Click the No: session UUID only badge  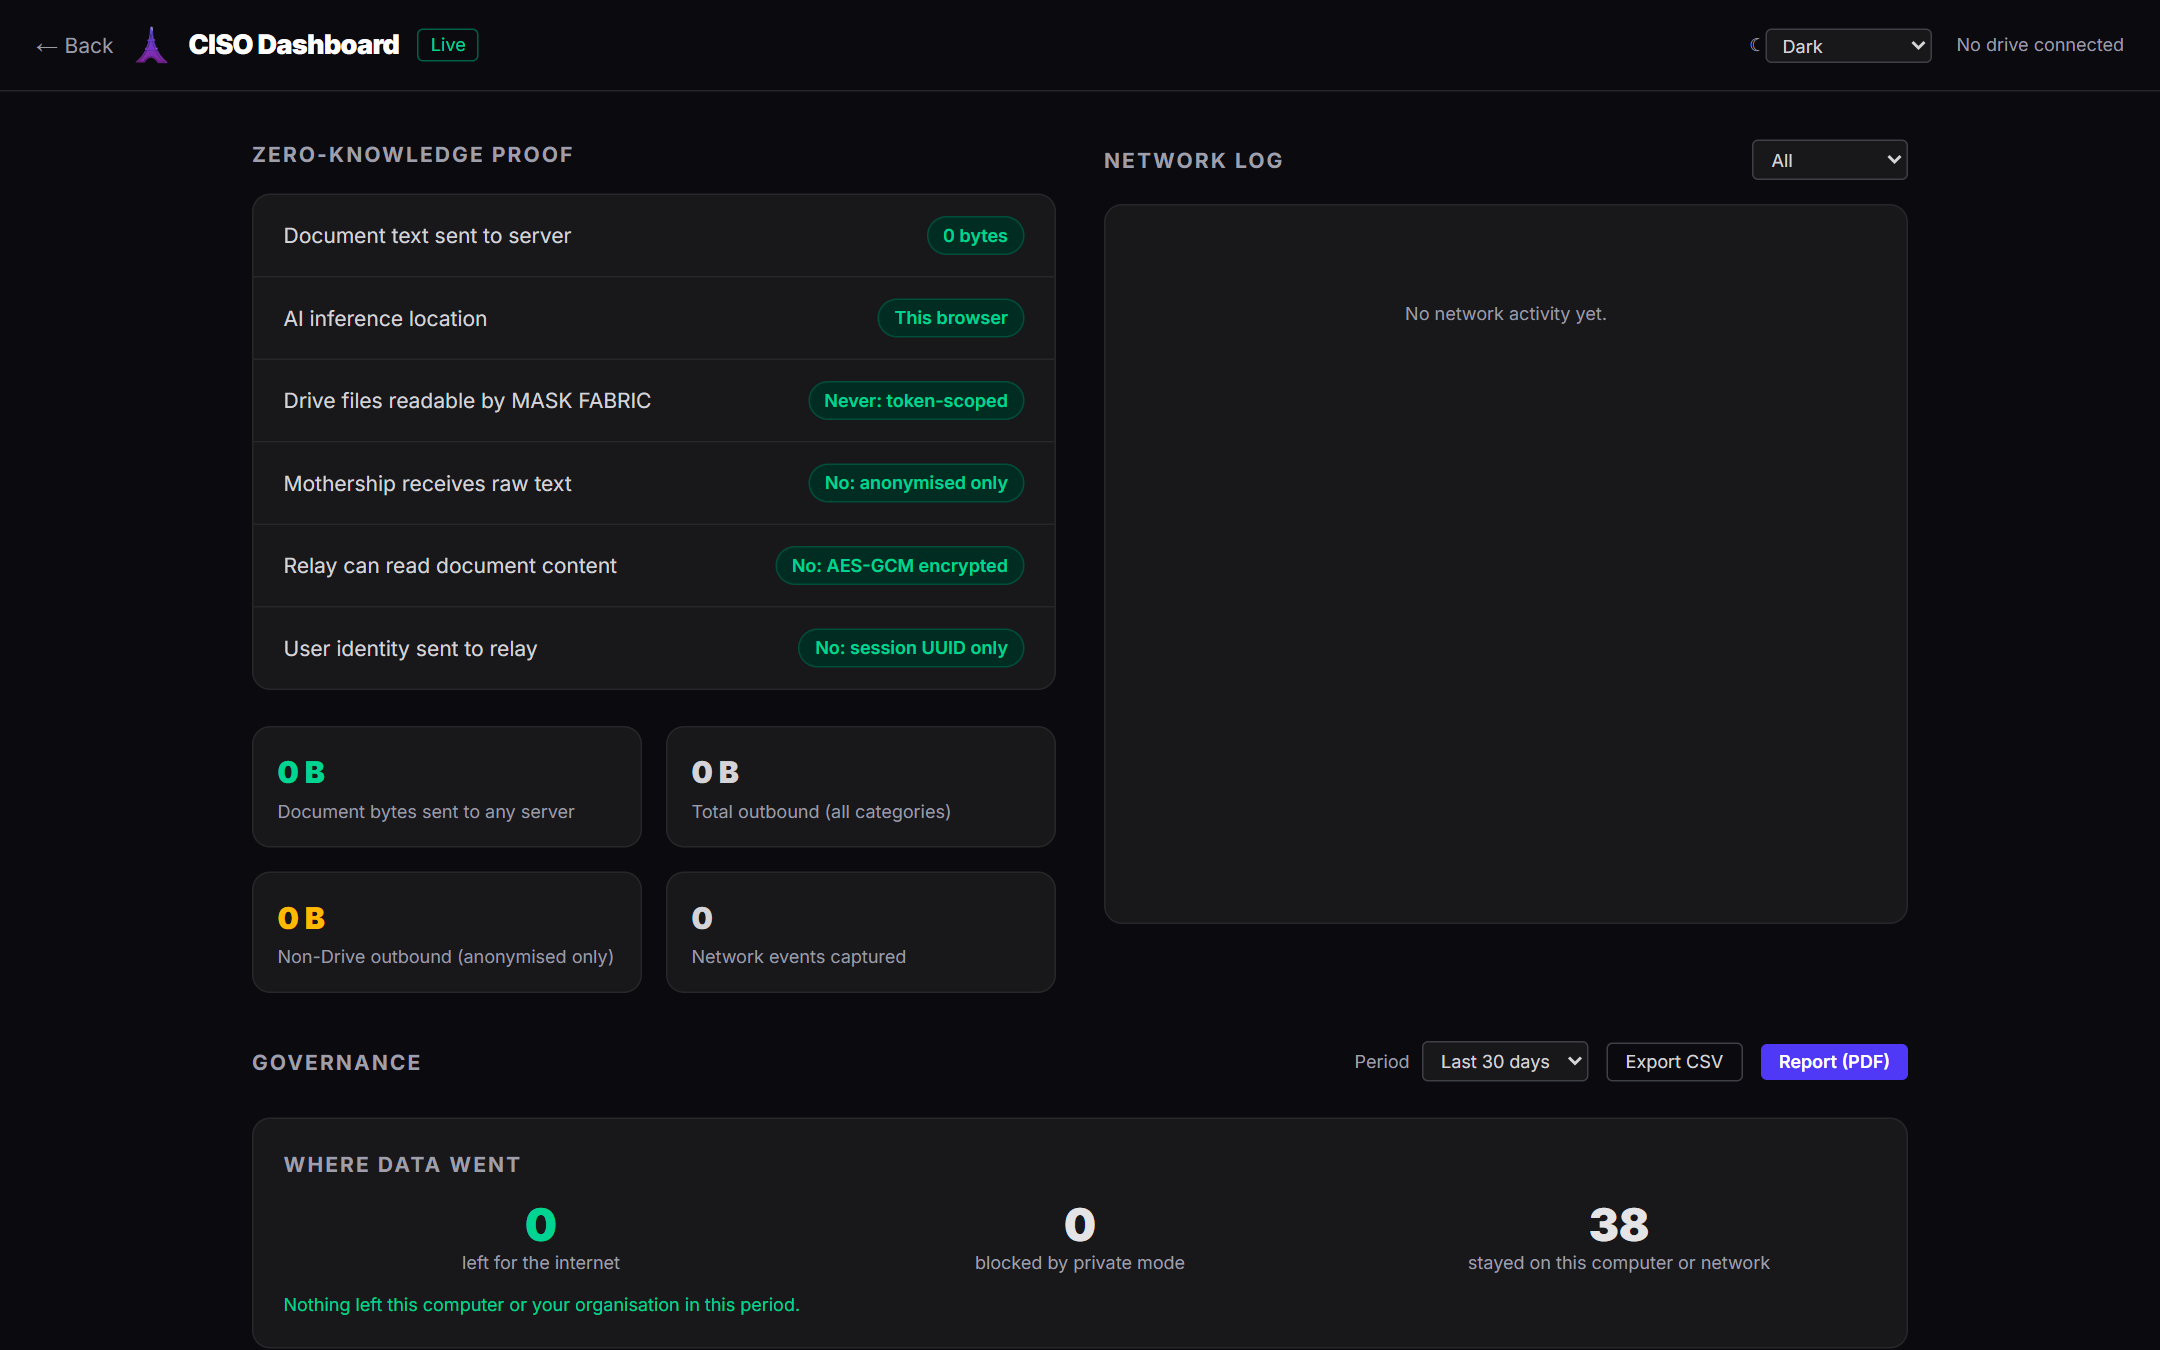(x=910, y=648)
